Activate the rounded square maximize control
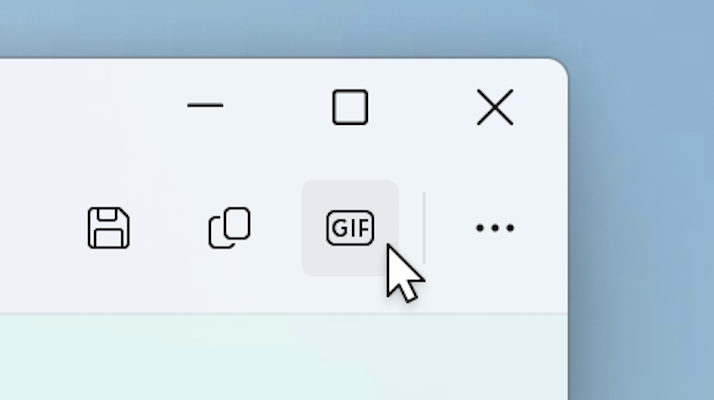 point(350,107)
